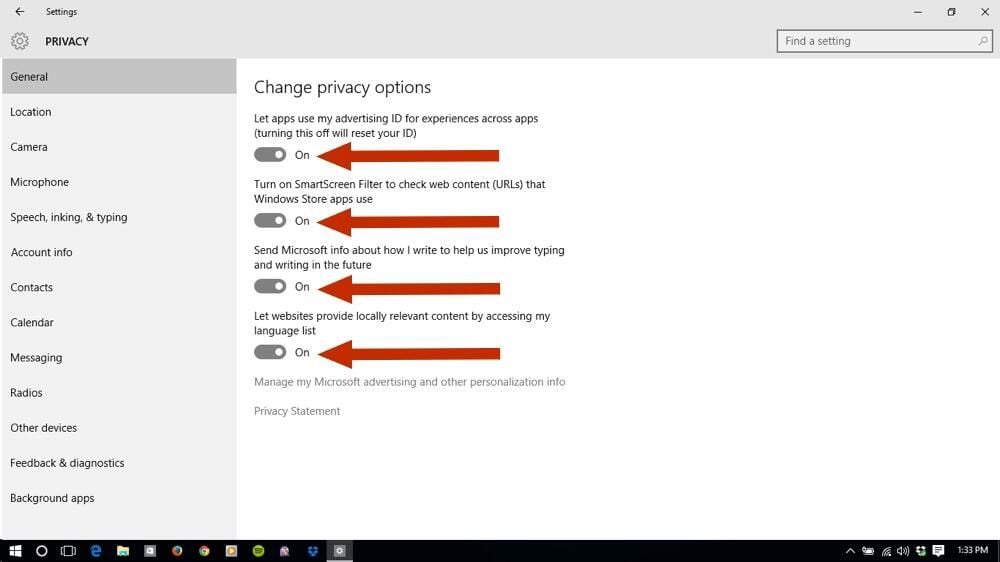Launch Firefox from the taskbar
This screenshot has height=562, width=1000.
click(177, 551)
